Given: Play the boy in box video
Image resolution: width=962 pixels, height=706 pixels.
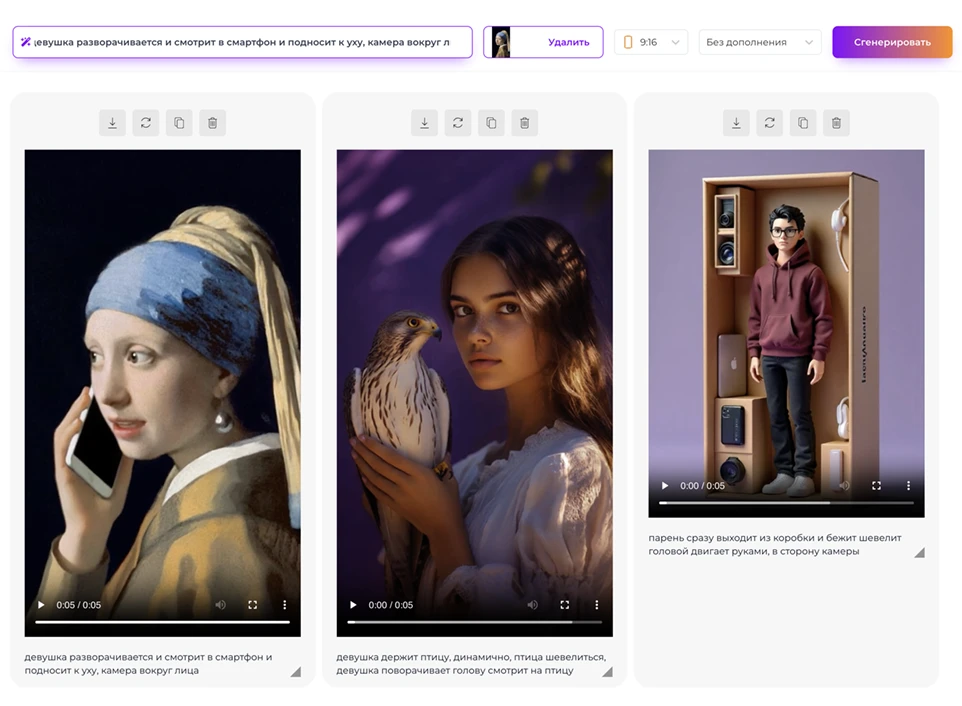Looking at the screenshot, I should click(x=664, y=486).
